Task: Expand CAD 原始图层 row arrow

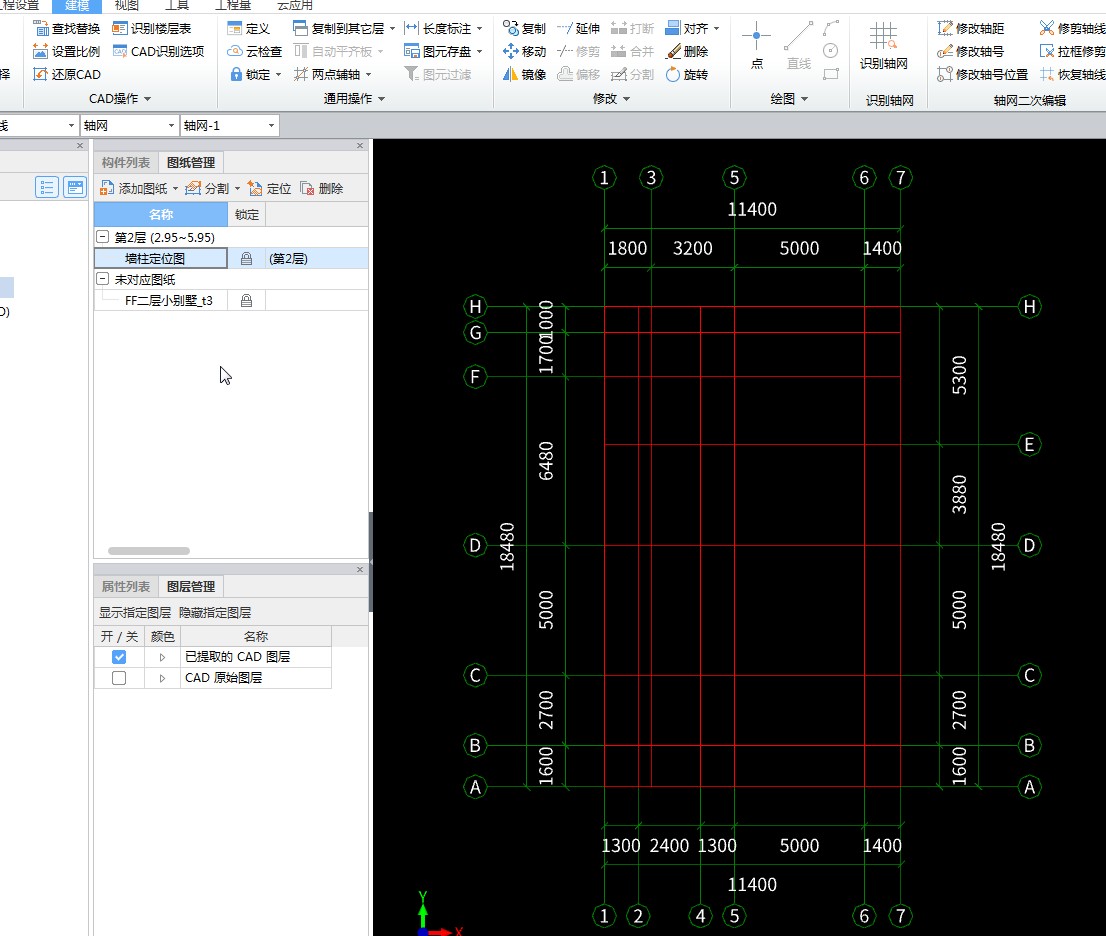Action: (162, 679)
